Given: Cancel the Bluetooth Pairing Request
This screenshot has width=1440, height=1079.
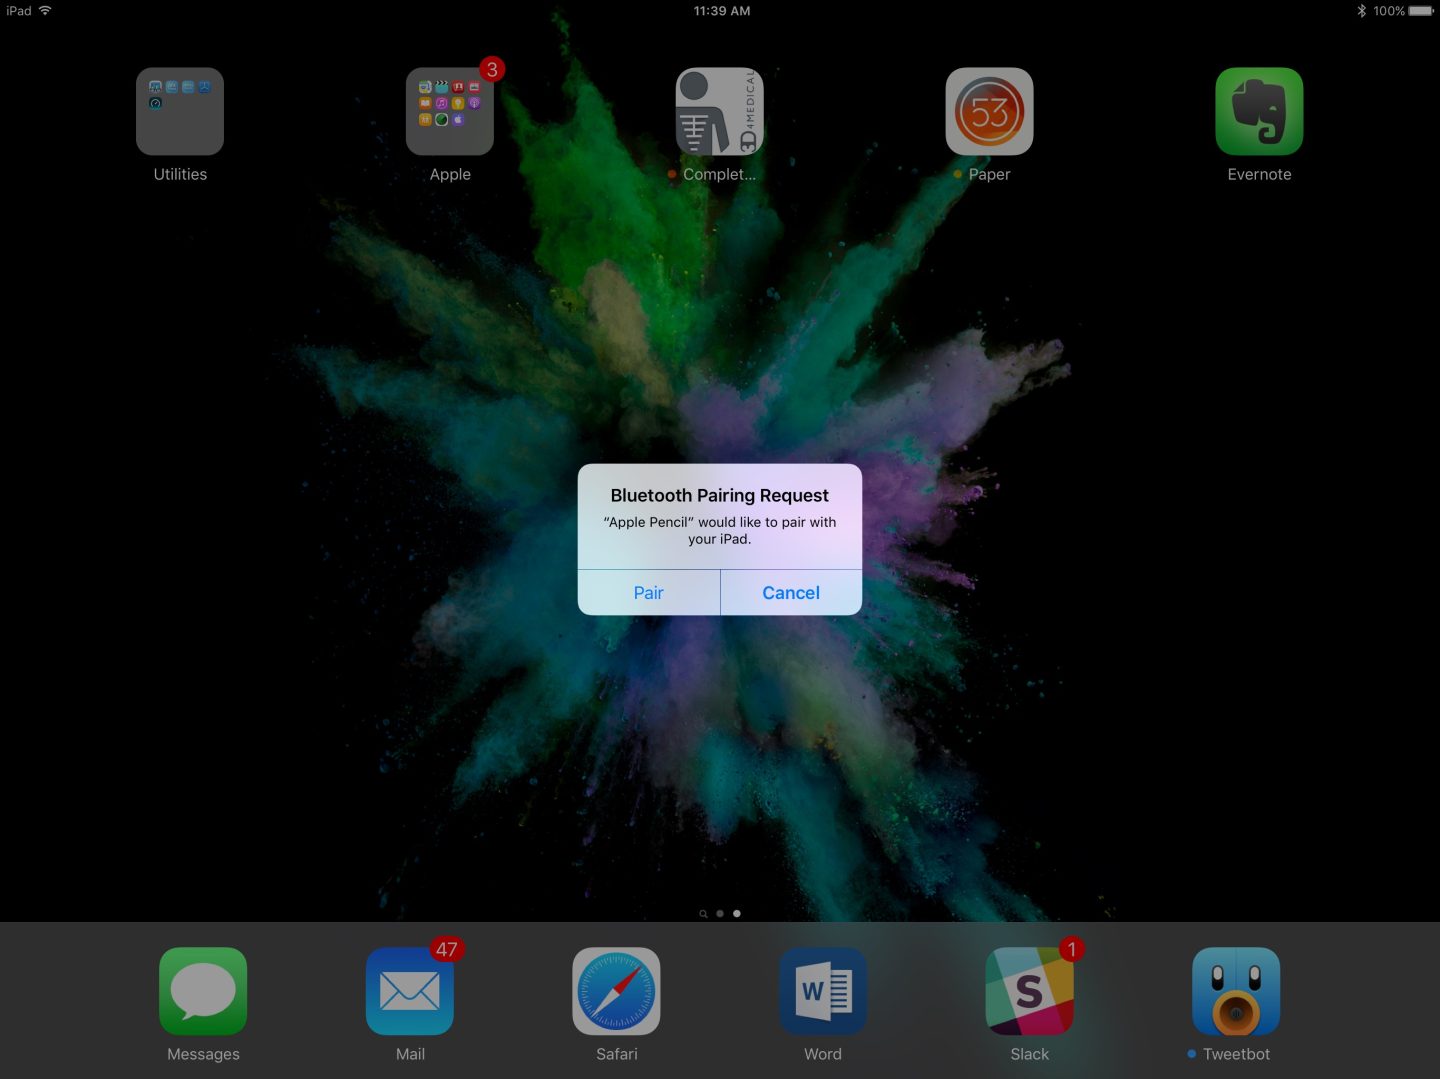Looking at the screenshot, I should pyautogui.click(x=791, y=593).
